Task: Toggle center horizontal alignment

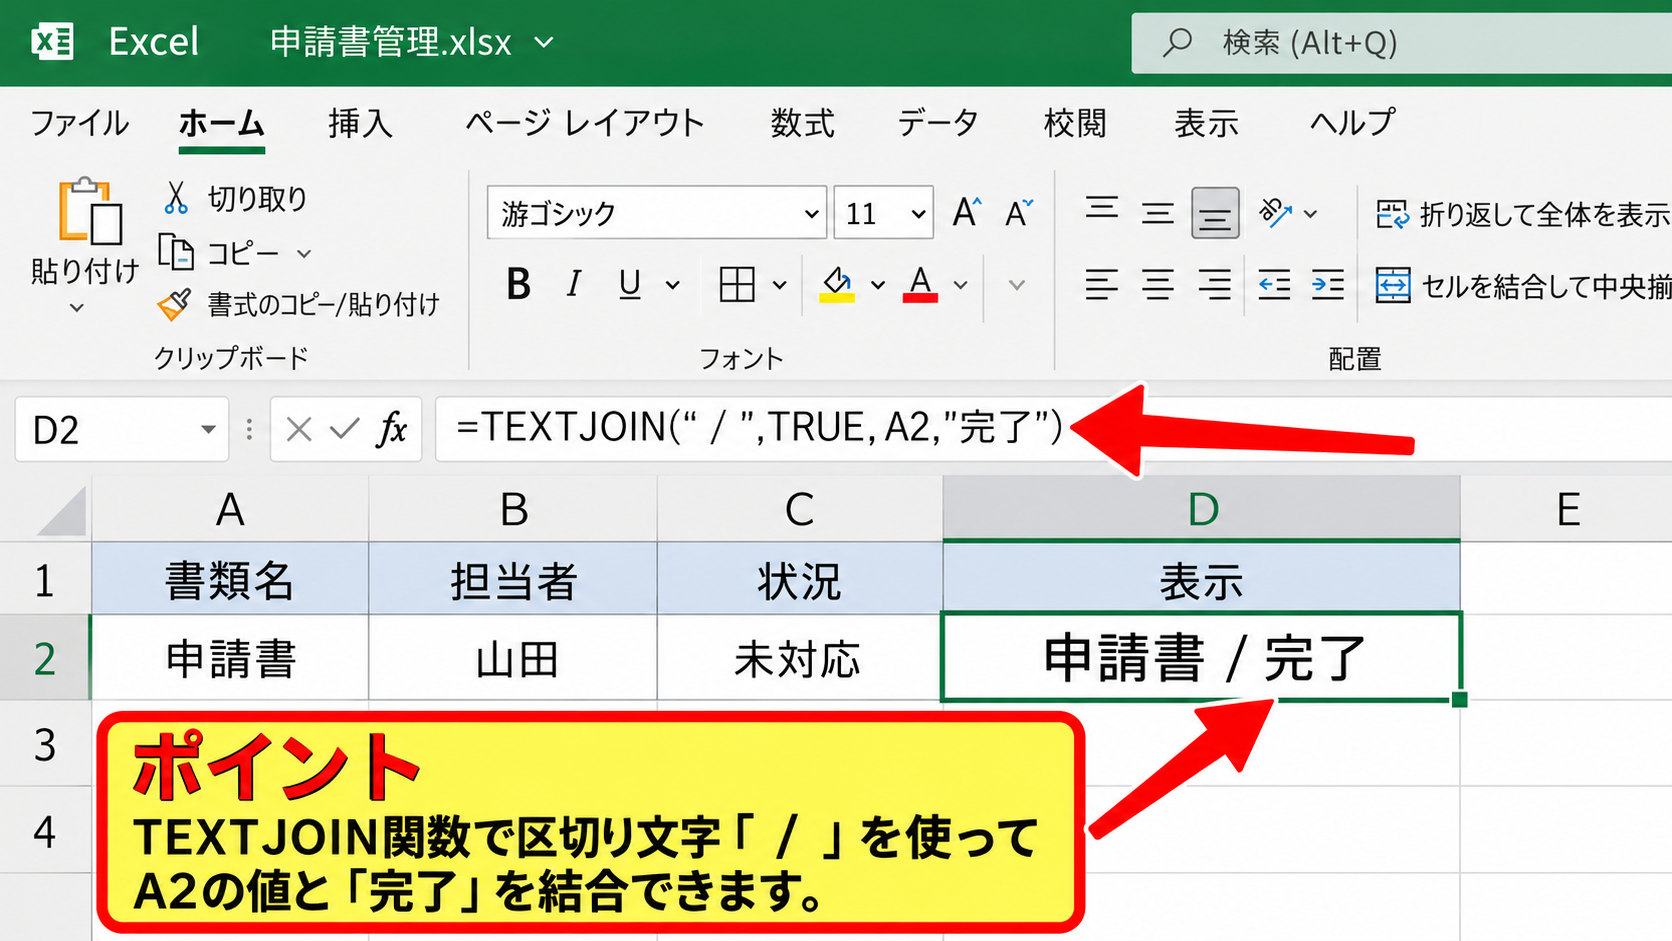Action: (x=1158, y=286)
